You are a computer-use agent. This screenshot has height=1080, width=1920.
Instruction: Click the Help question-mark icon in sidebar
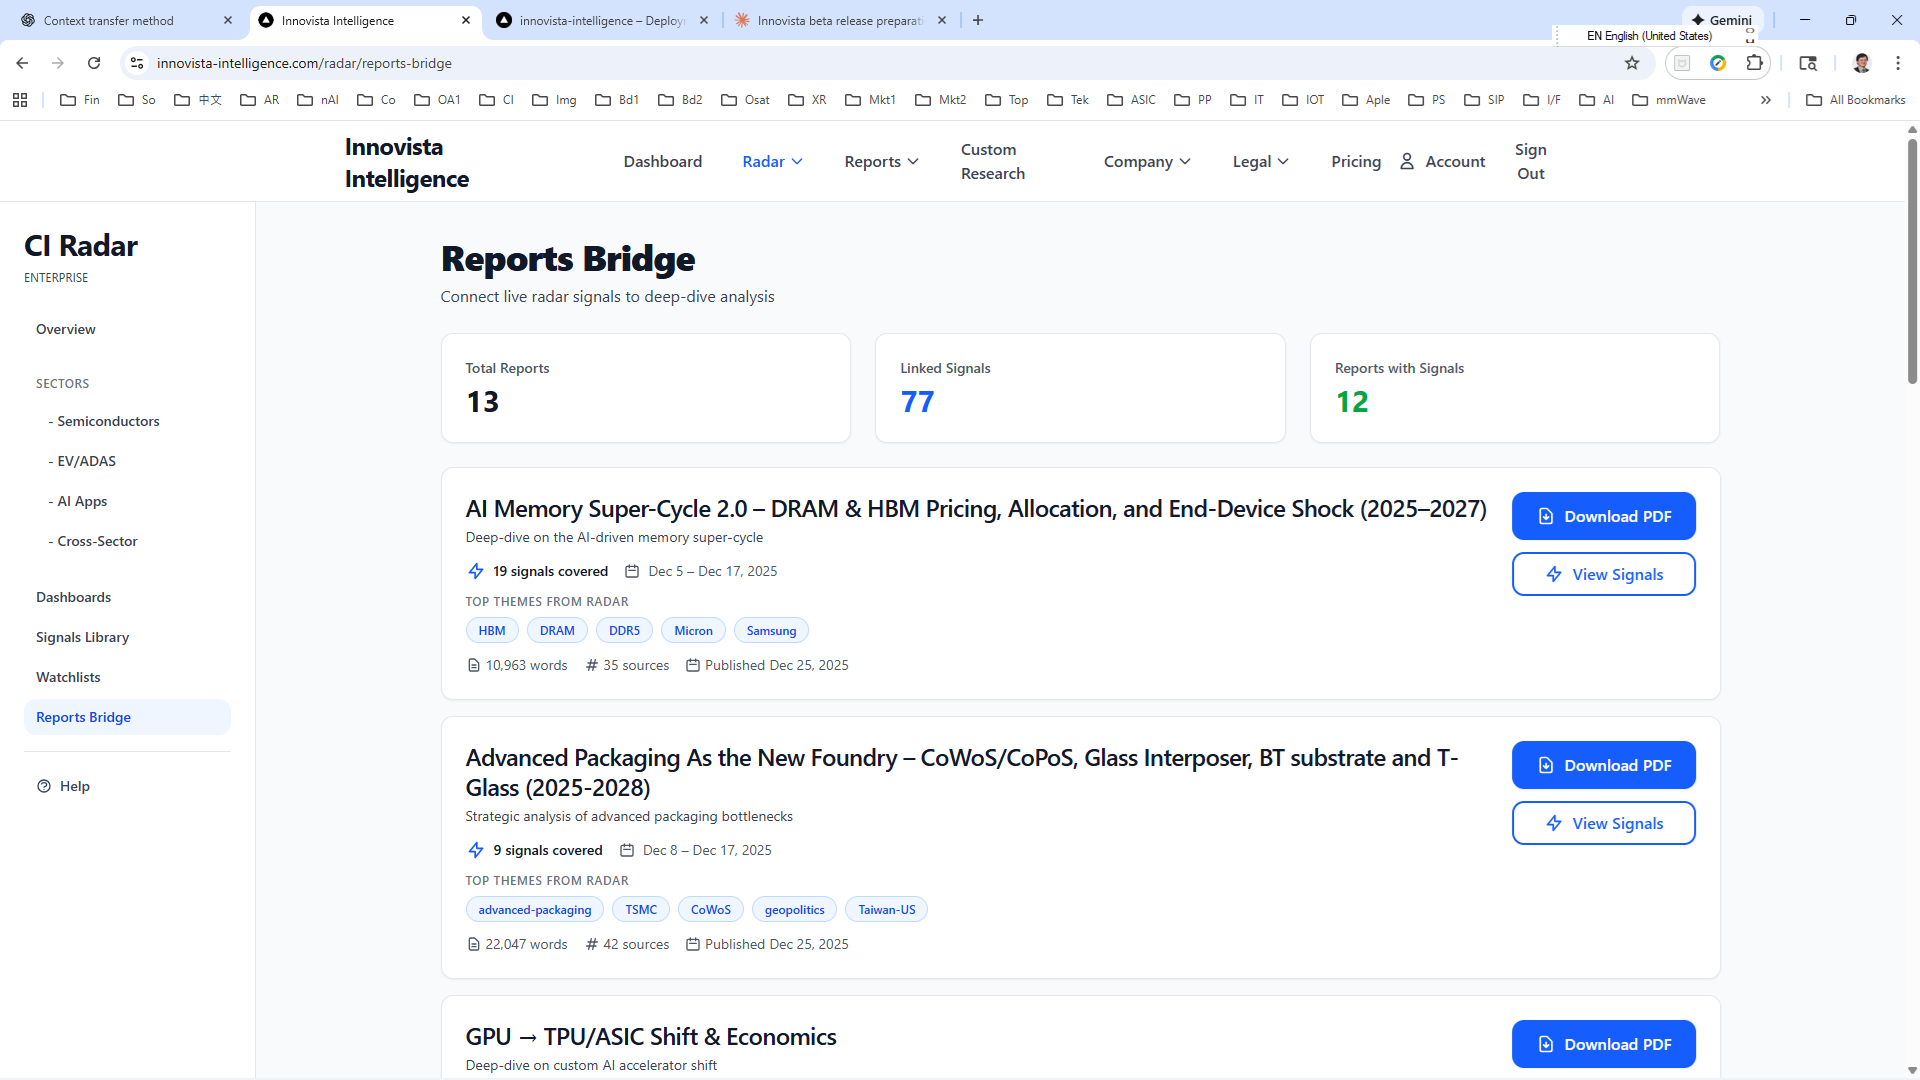[44, 786]
